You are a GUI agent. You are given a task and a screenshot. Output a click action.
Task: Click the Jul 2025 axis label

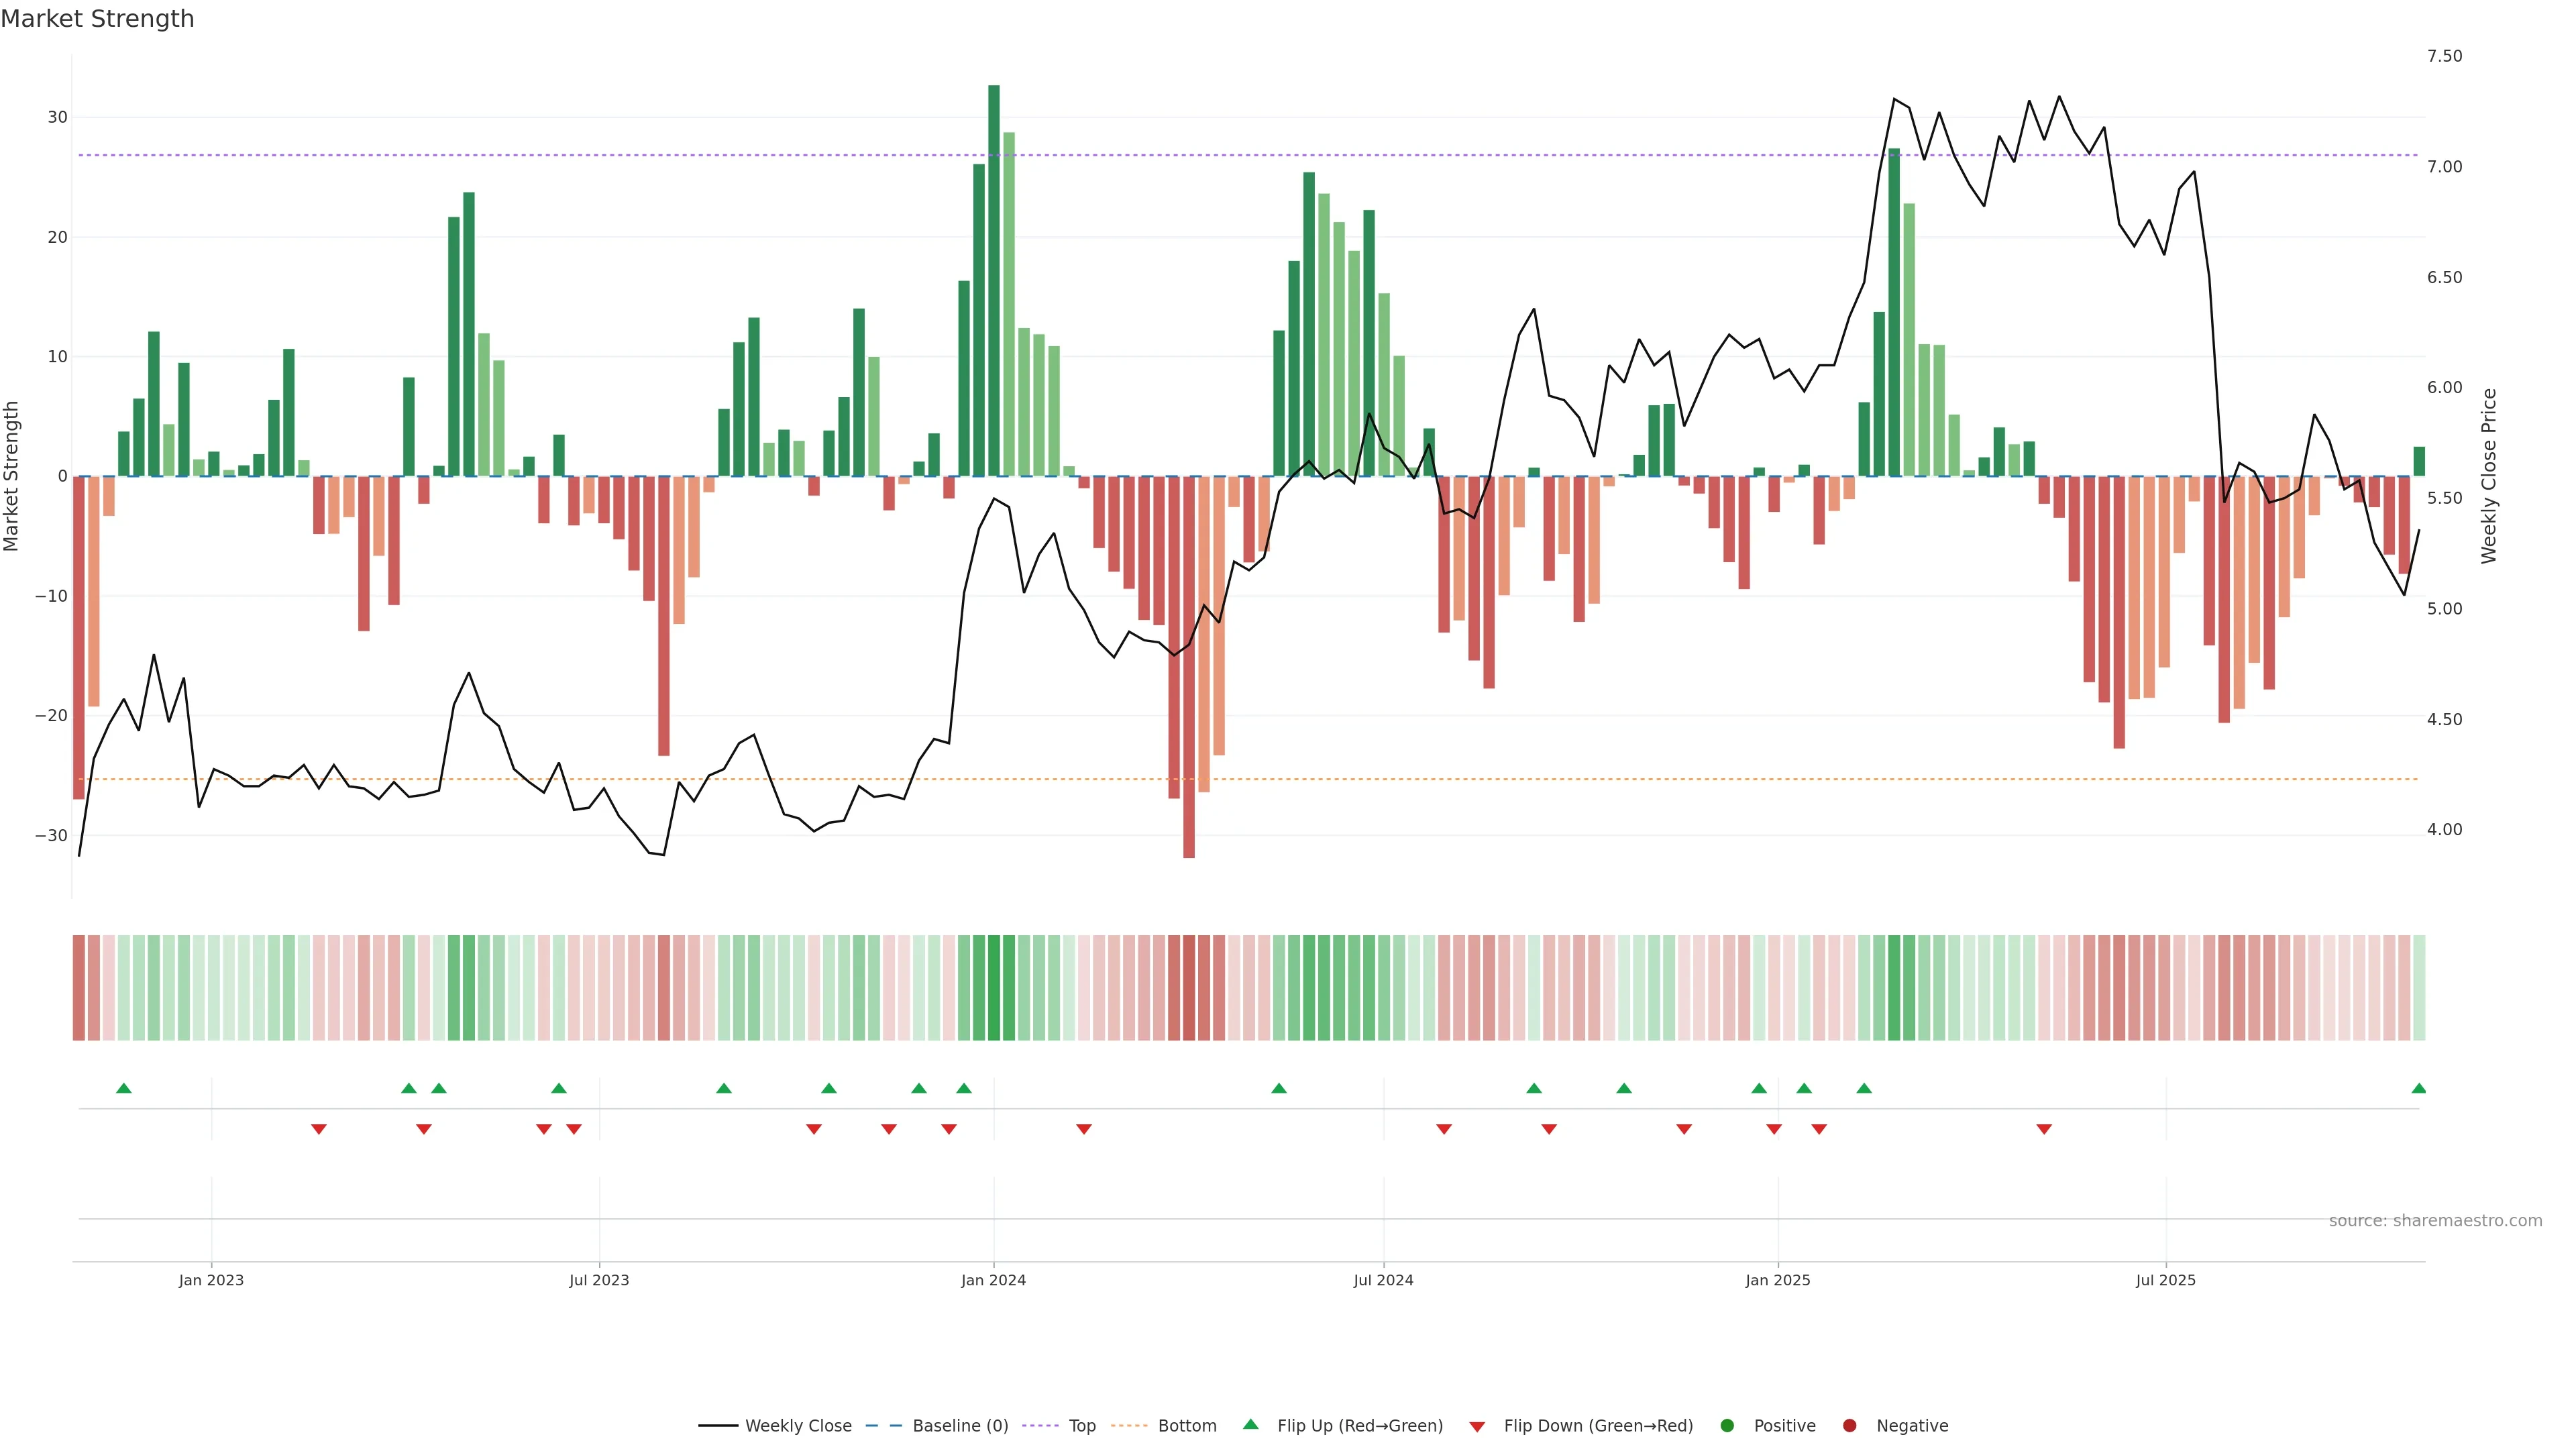tap(2165, 1280)
